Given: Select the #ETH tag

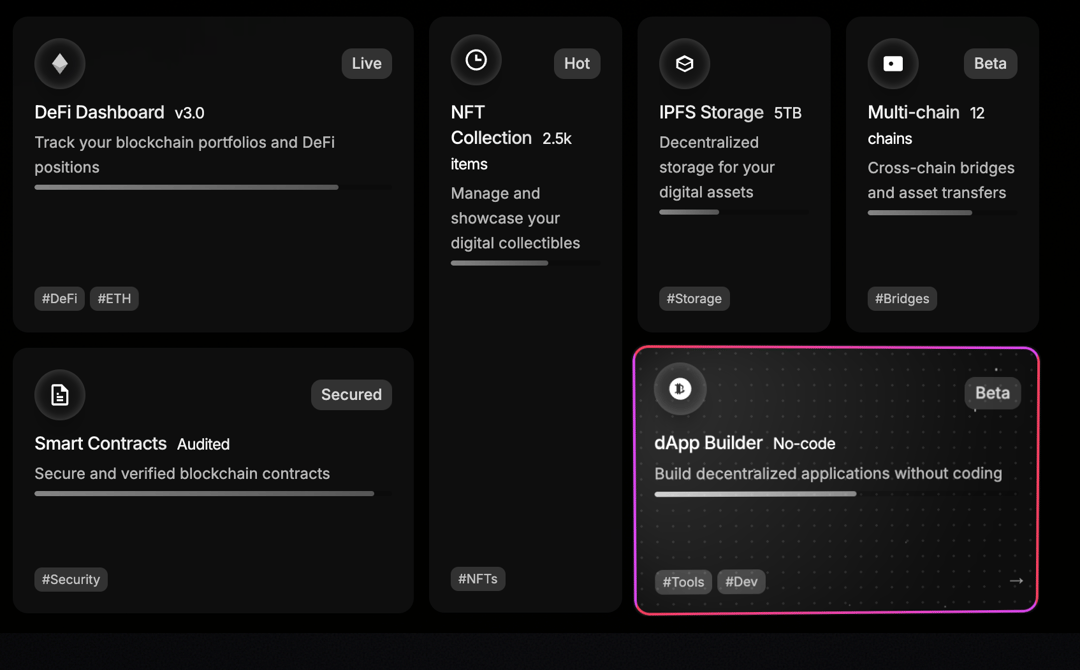Looking at the screenshot, I should pos(114,299).
